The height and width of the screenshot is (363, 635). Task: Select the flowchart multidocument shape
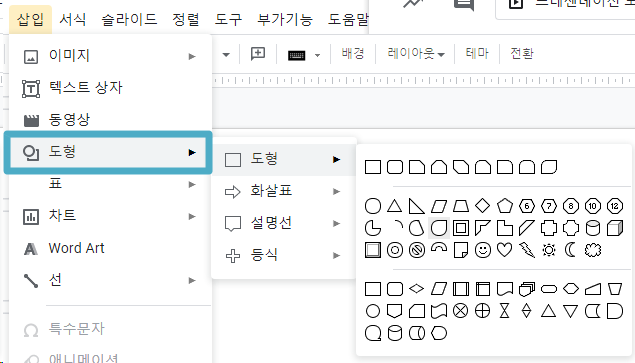(x=526, y=289)
